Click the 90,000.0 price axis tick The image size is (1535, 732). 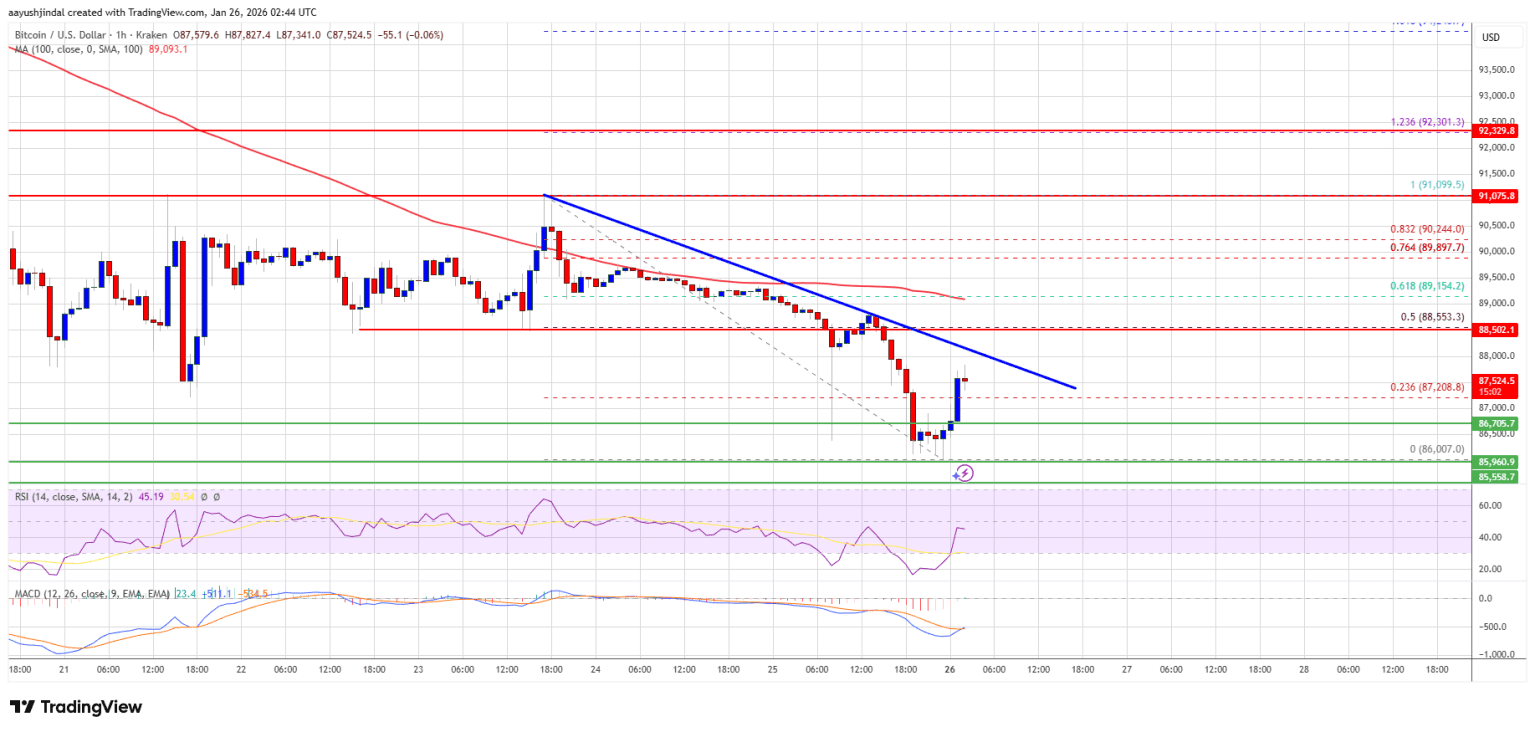[x=1497, y=251]
